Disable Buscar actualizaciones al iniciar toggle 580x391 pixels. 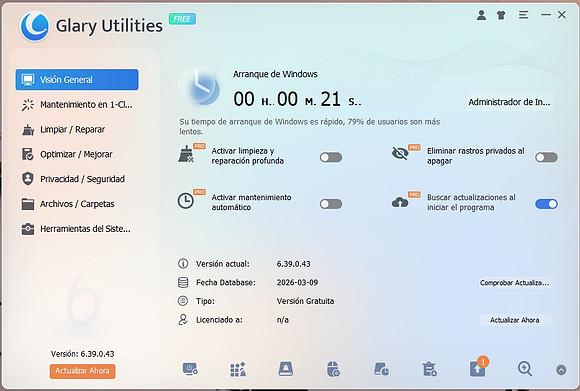pyautogui.click(x=546, y=204)
